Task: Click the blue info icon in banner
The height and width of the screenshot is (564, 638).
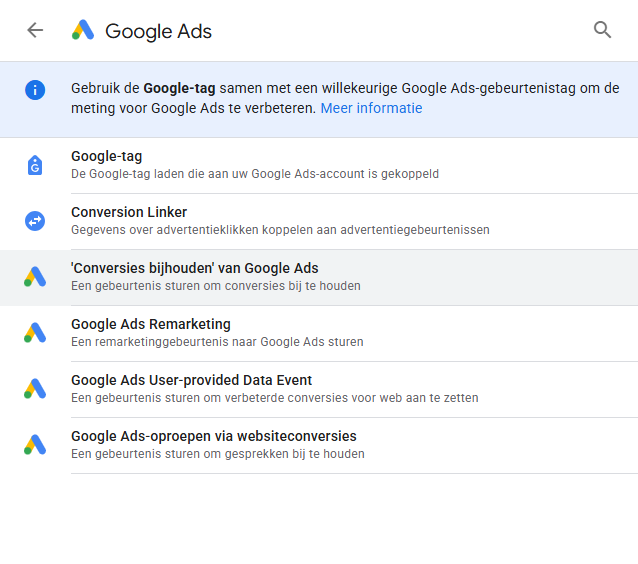Action: point(35,90)
